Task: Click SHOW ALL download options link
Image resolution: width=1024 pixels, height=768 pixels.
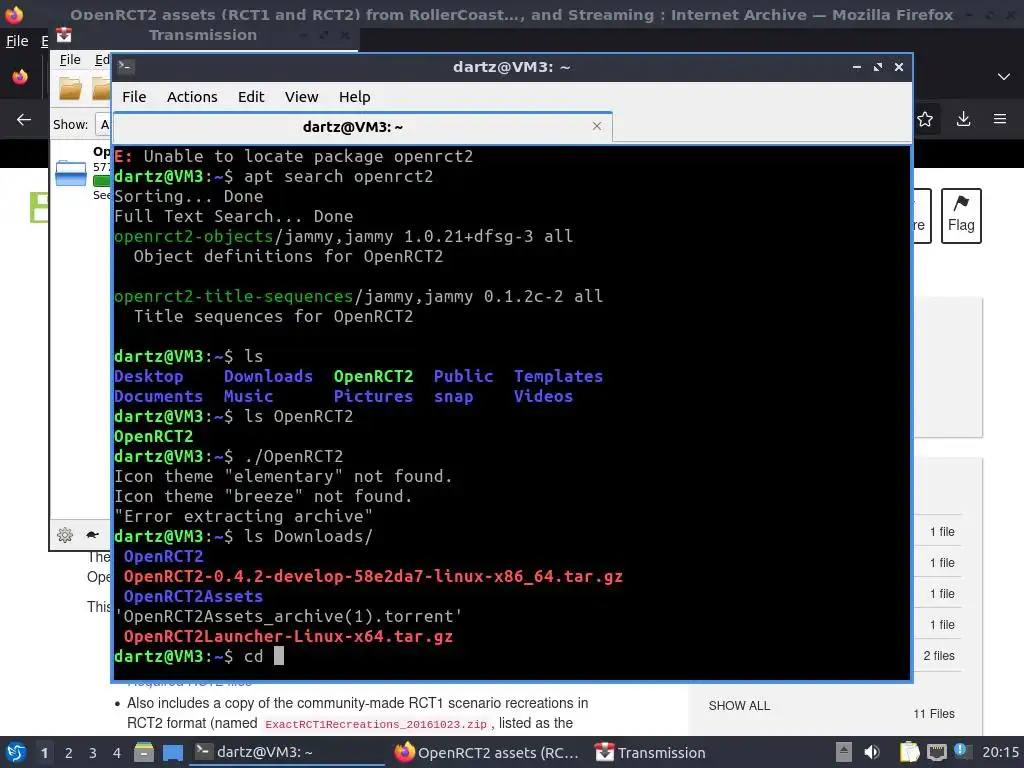Action: 739,706
